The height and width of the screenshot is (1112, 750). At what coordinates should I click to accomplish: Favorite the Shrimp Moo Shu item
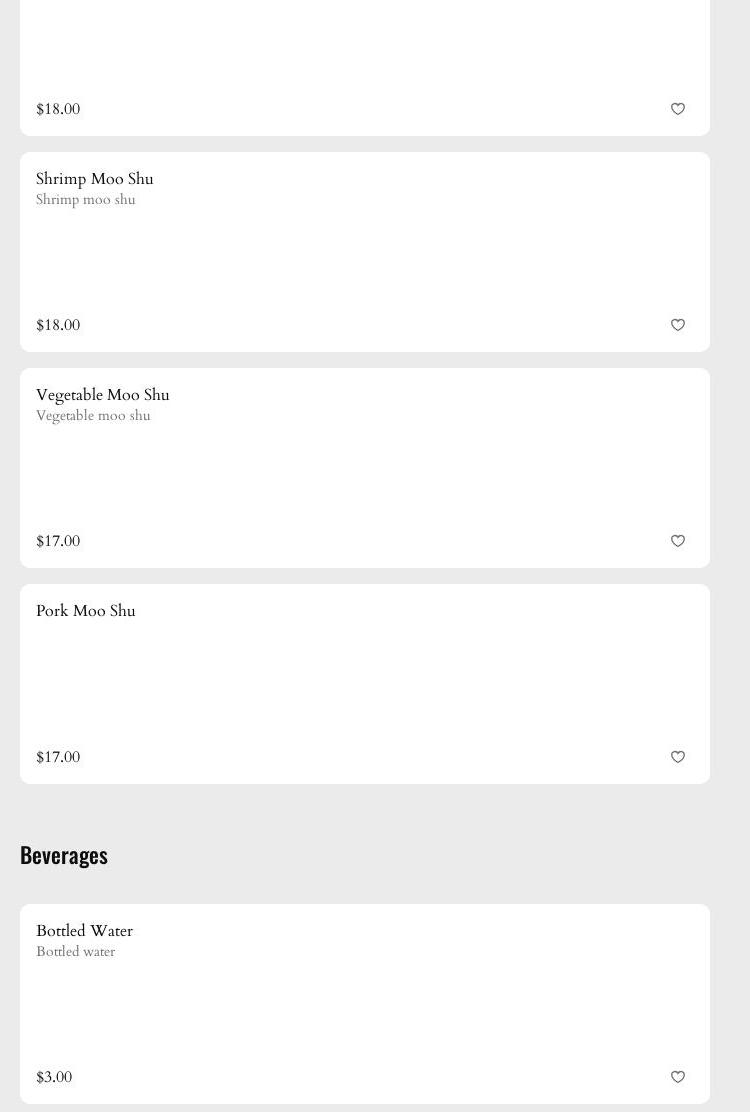pyautogui.click(x=678, y=325)
